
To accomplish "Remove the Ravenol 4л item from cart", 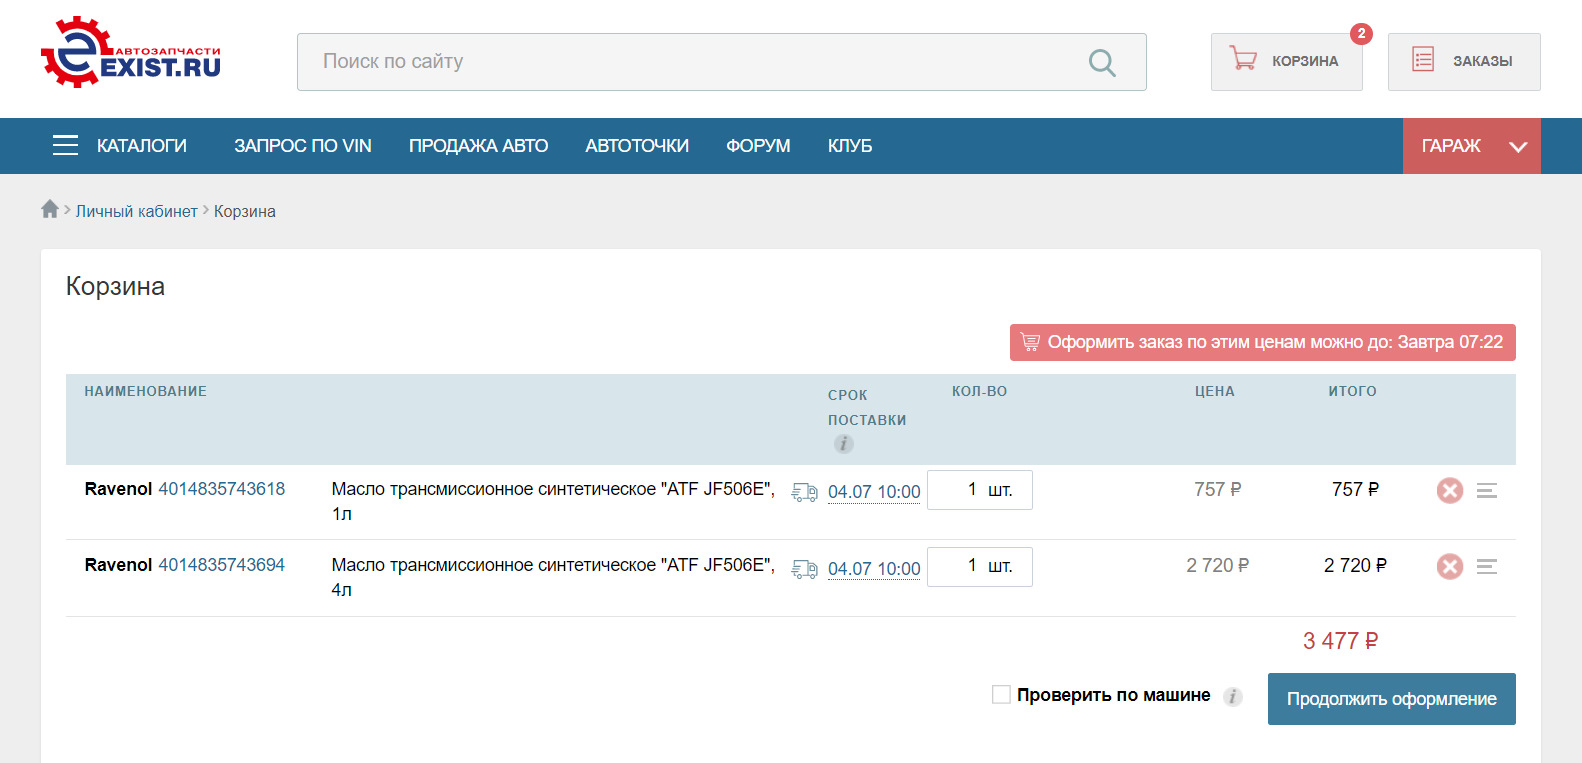I will tap(1449, 567).
